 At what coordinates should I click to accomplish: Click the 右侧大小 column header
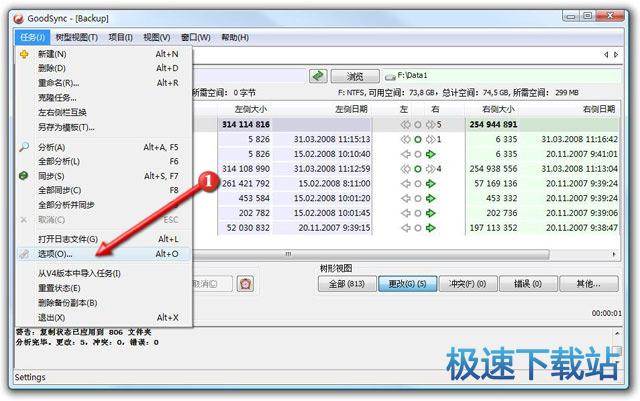[x=498, y=109]
